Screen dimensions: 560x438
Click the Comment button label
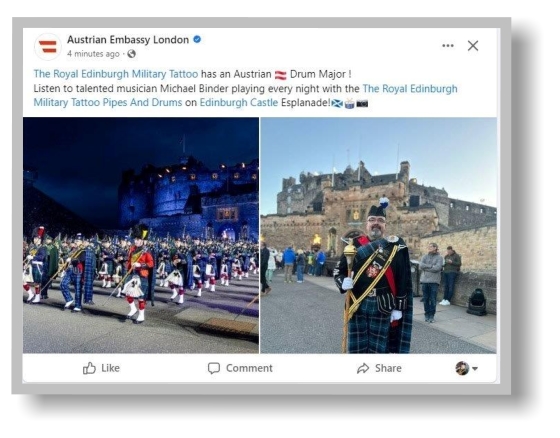[x=249, y=368]
